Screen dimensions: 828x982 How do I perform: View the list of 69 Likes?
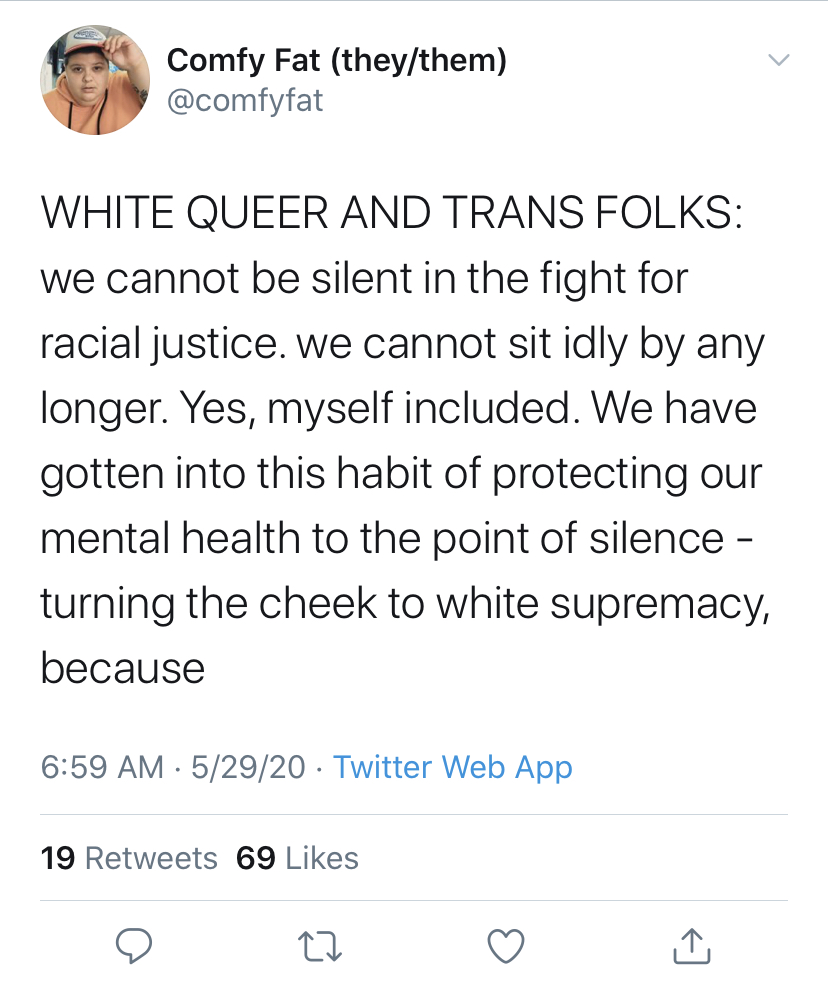(x=298, y=858)
